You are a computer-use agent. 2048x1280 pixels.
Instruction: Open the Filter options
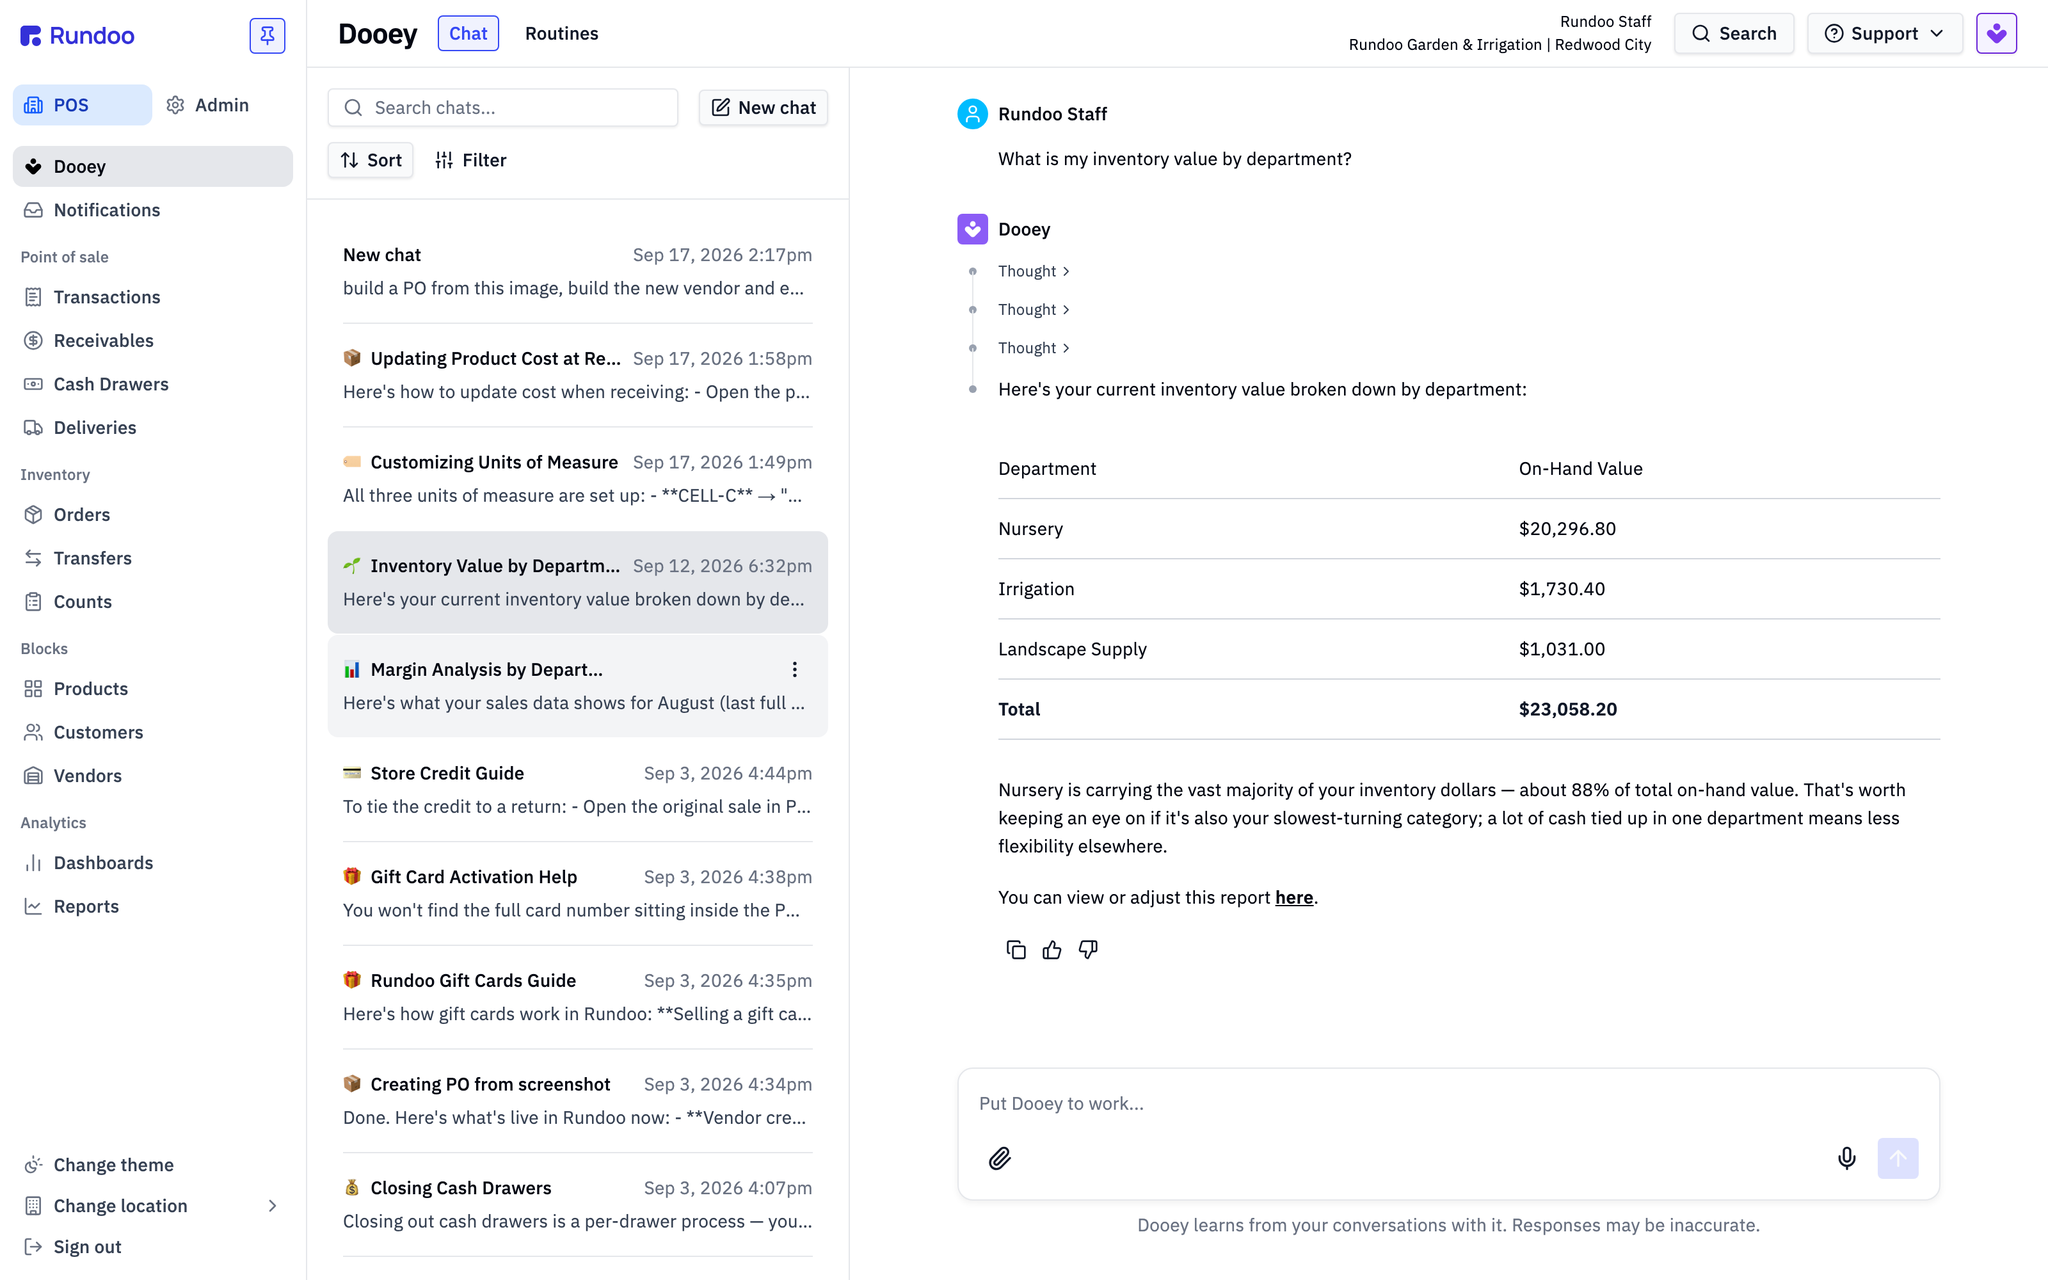point(471,160)
